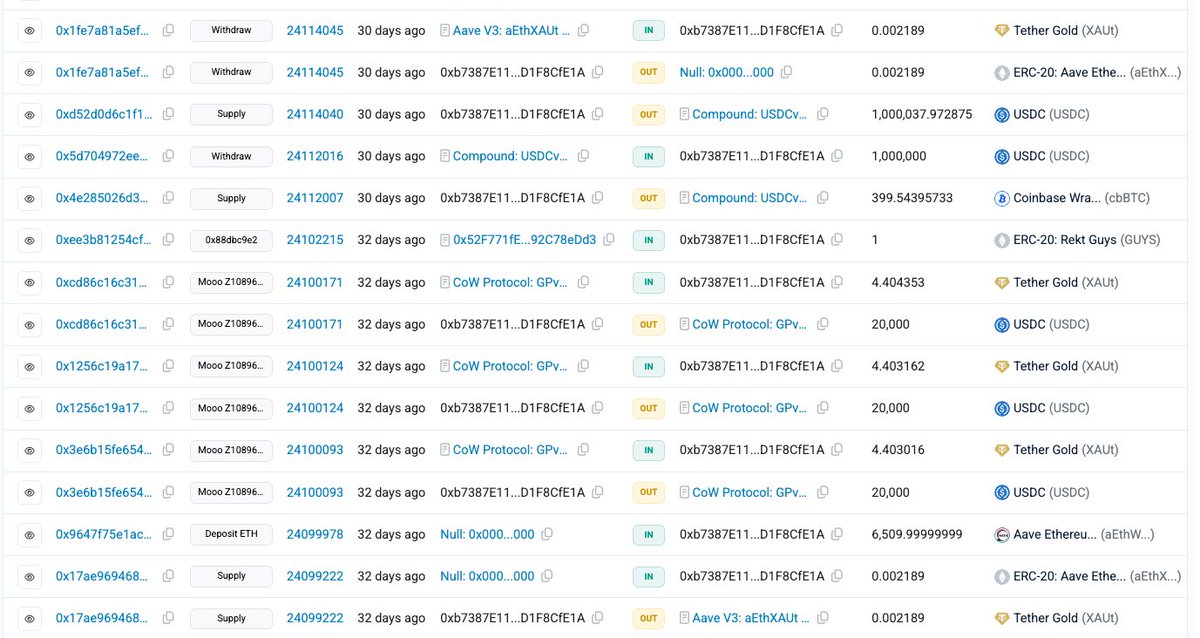Viewport: 1200px width, 638px height.
Task: Open transaction 0x4e285026d3 link
Action: [x=104, y=199]
